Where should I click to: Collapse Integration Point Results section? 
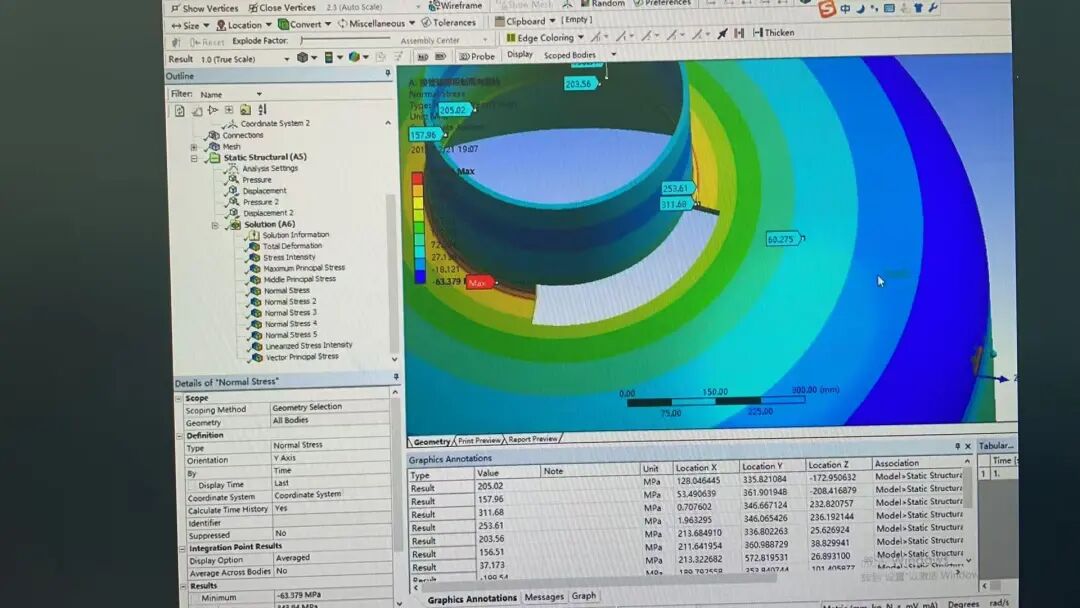coord(183,549)
